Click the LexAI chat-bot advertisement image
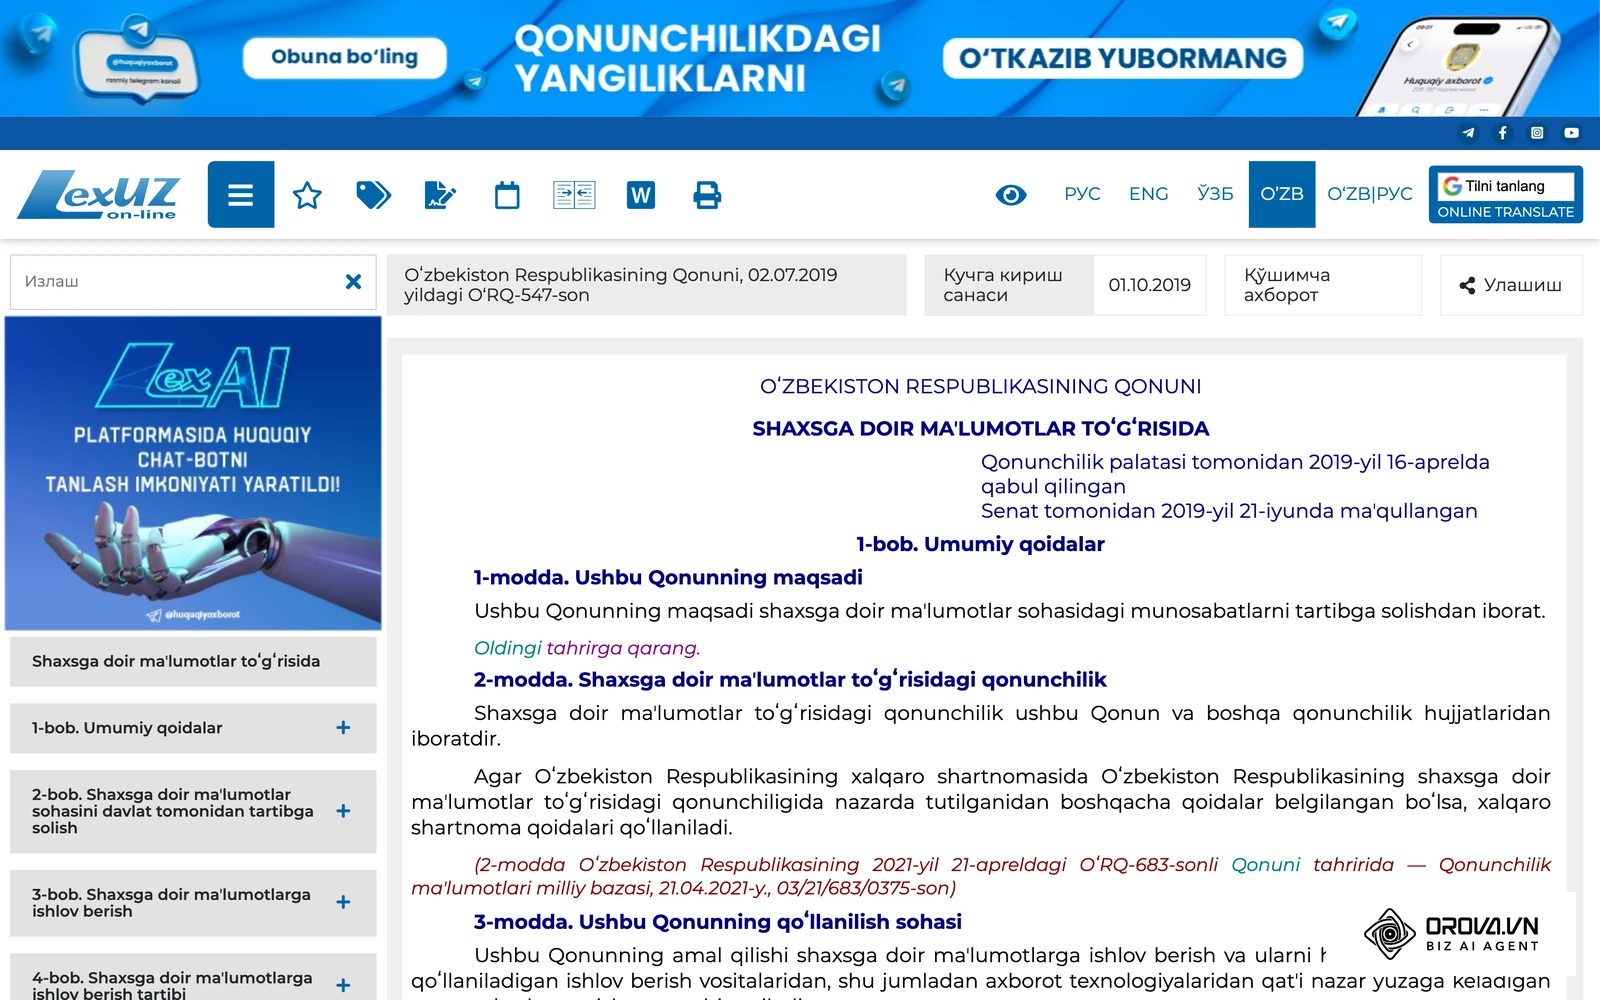 193,473
